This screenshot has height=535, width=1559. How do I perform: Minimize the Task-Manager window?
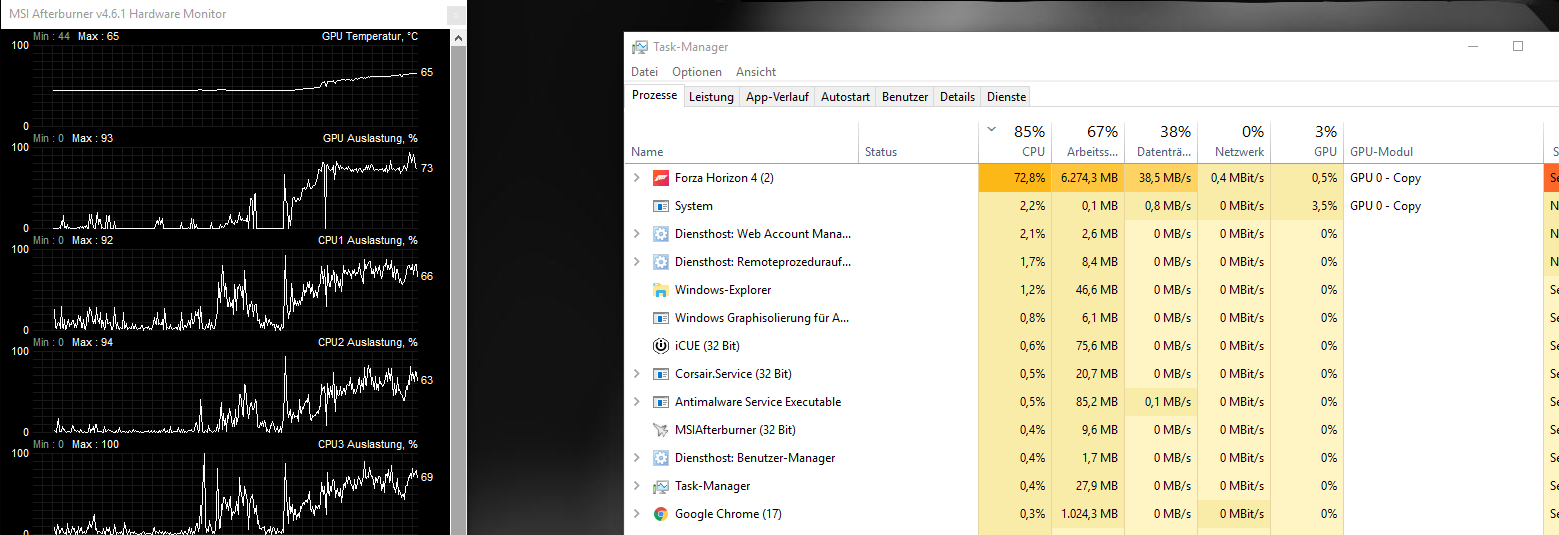click(x=1472, y=46)
